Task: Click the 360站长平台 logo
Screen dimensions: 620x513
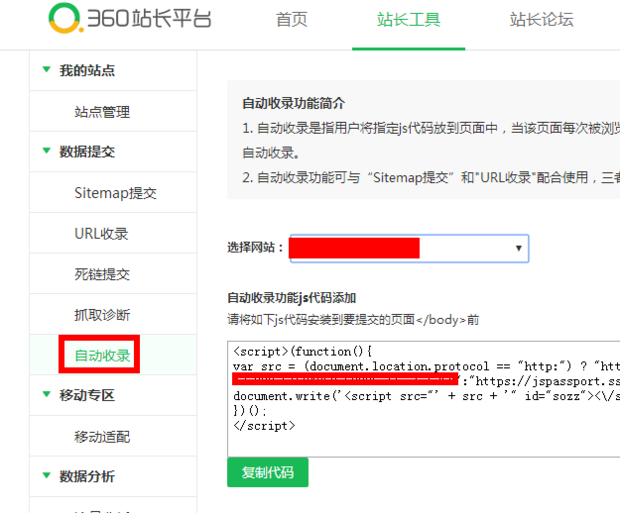Action: click(130, 18)
